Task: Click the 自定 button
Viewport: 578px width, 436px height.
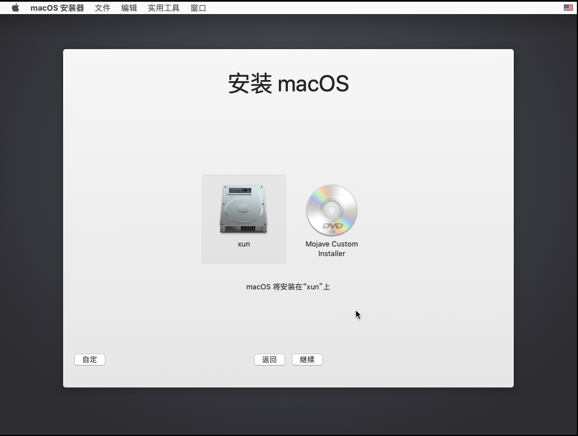Action: [x=90, y=359]
